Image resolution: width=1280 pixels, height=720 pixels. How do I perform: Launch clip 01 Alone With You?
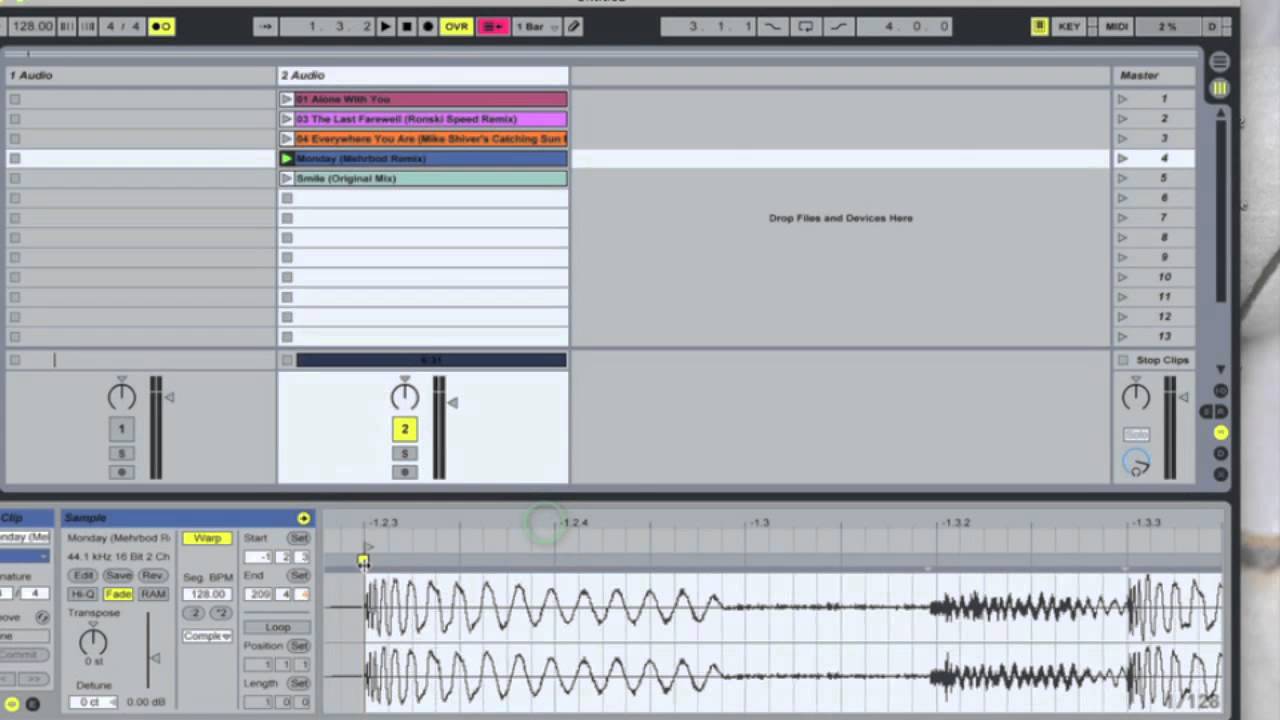287,99
